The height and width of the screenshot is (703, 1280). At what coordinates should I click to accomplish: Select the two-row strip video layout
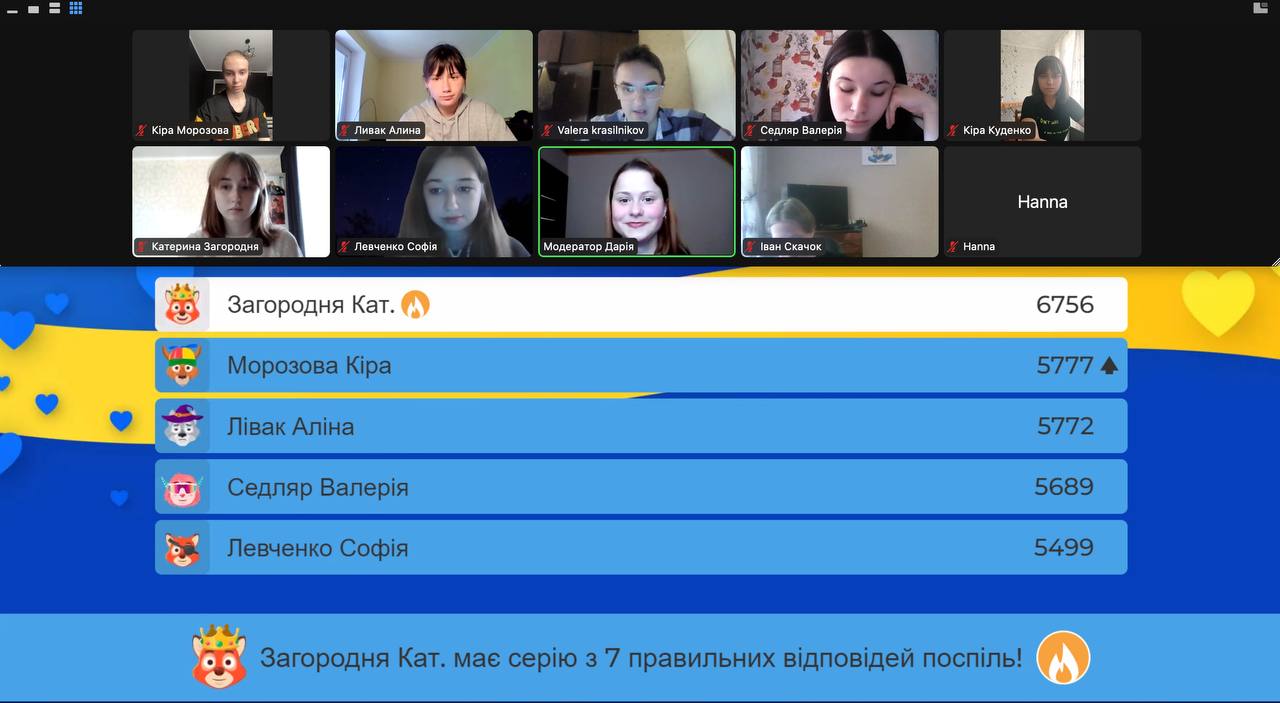tap(54, 9)
